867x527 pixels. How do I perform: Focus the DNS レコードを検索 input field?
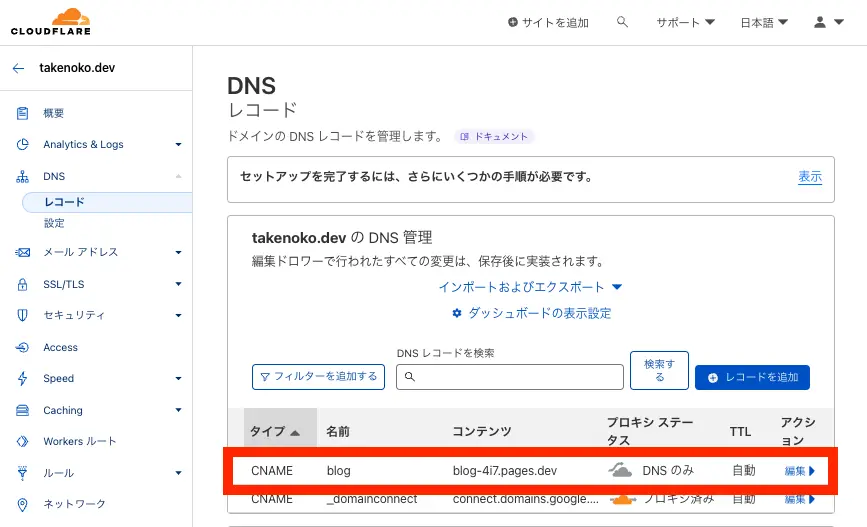(510, 377)
